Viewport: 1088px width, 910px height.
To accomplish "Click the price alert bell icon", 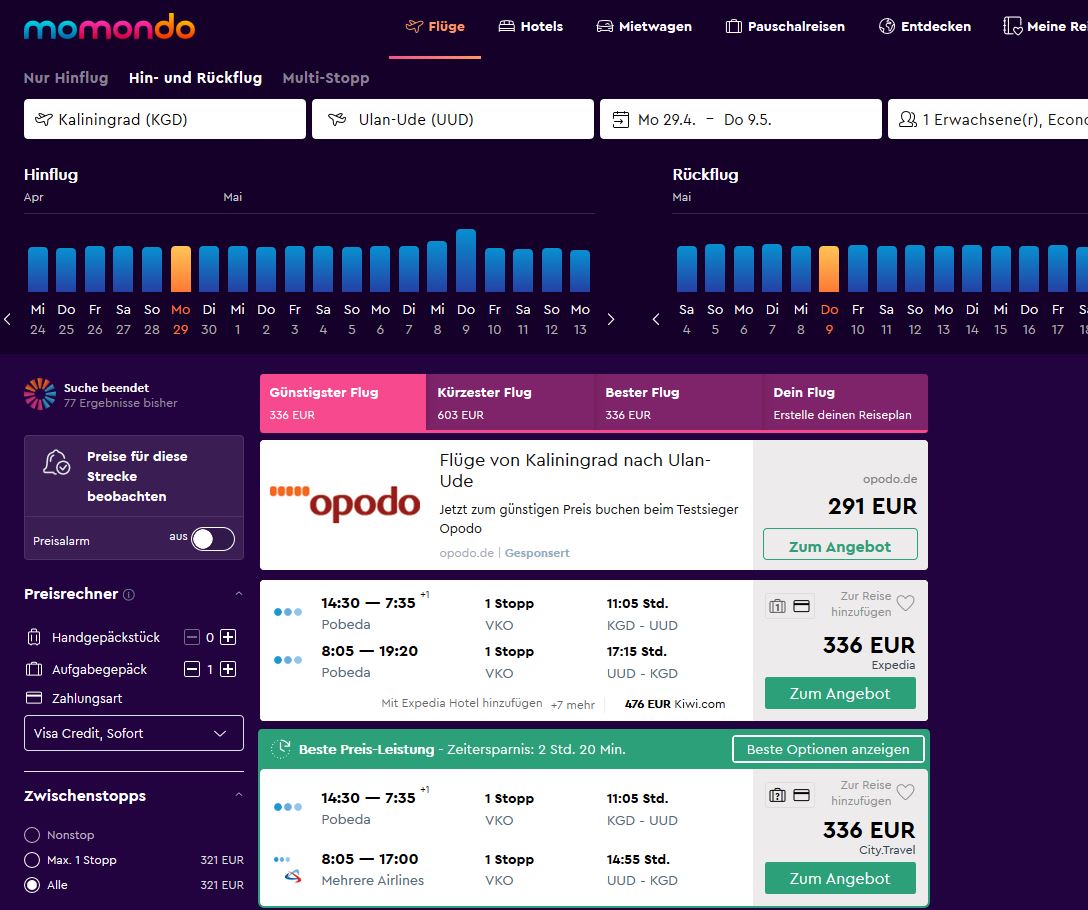I will point(56,462).
